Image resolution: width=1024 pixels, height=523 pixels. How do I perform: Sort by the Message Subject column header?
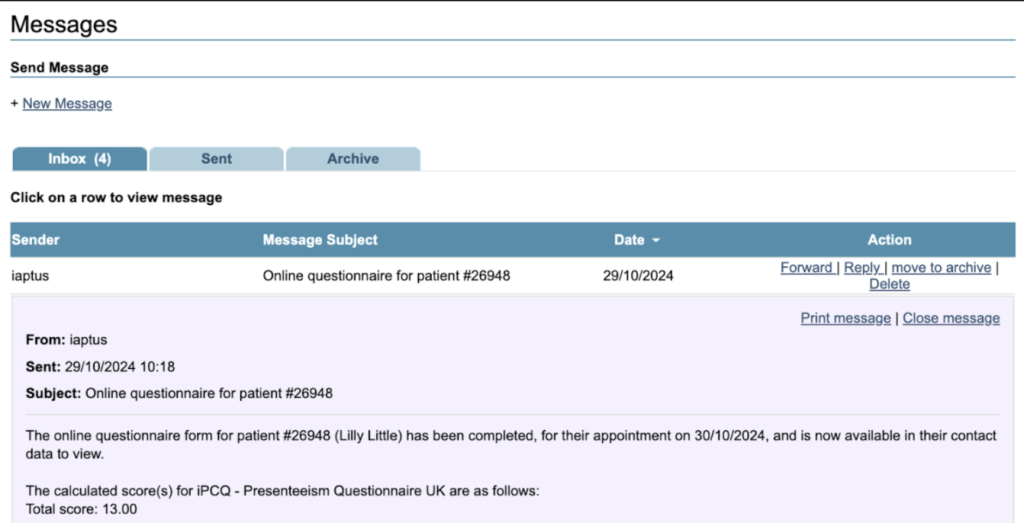click(320, 240)
